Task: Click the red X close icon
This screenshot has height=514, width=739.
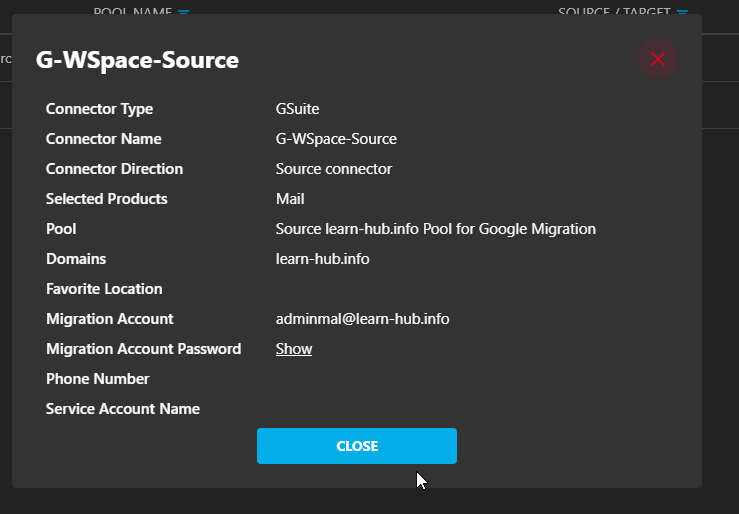Action: pyautogui.click(x=657, y=59)
